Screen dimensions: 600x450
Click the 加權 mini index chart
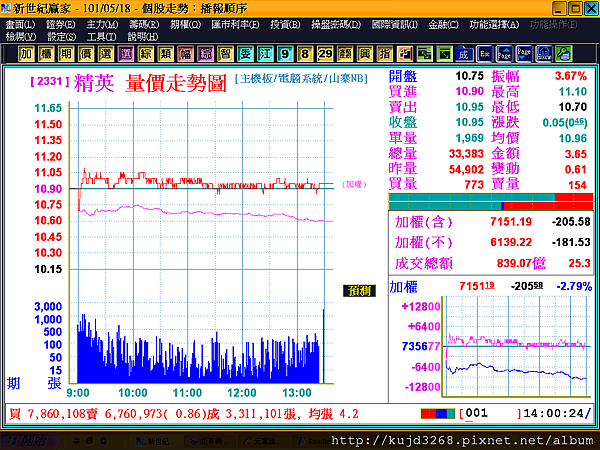(517, 346)
